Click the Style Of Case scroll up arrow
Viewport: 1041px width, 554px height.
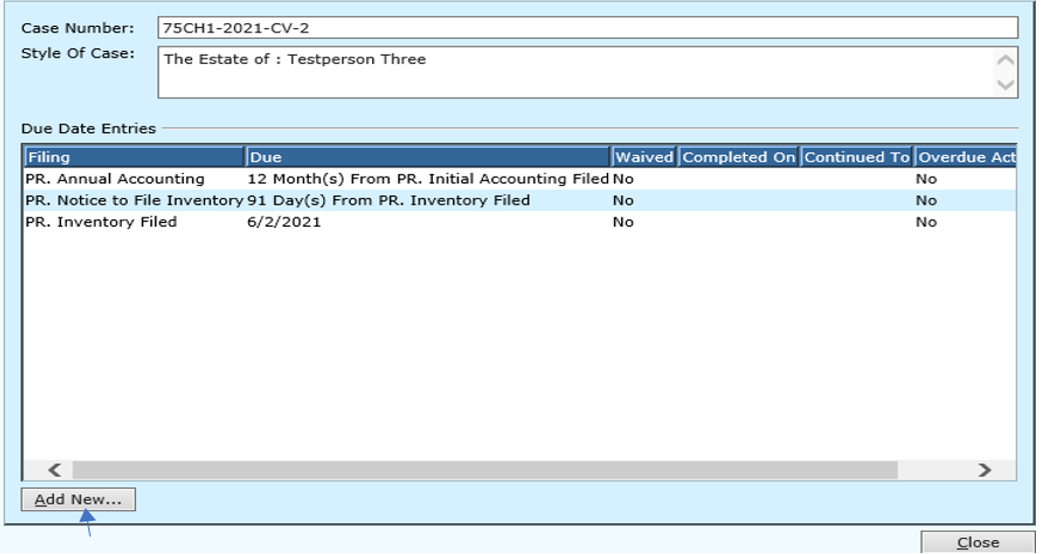pyautogui.click(x=1007, y=60)
